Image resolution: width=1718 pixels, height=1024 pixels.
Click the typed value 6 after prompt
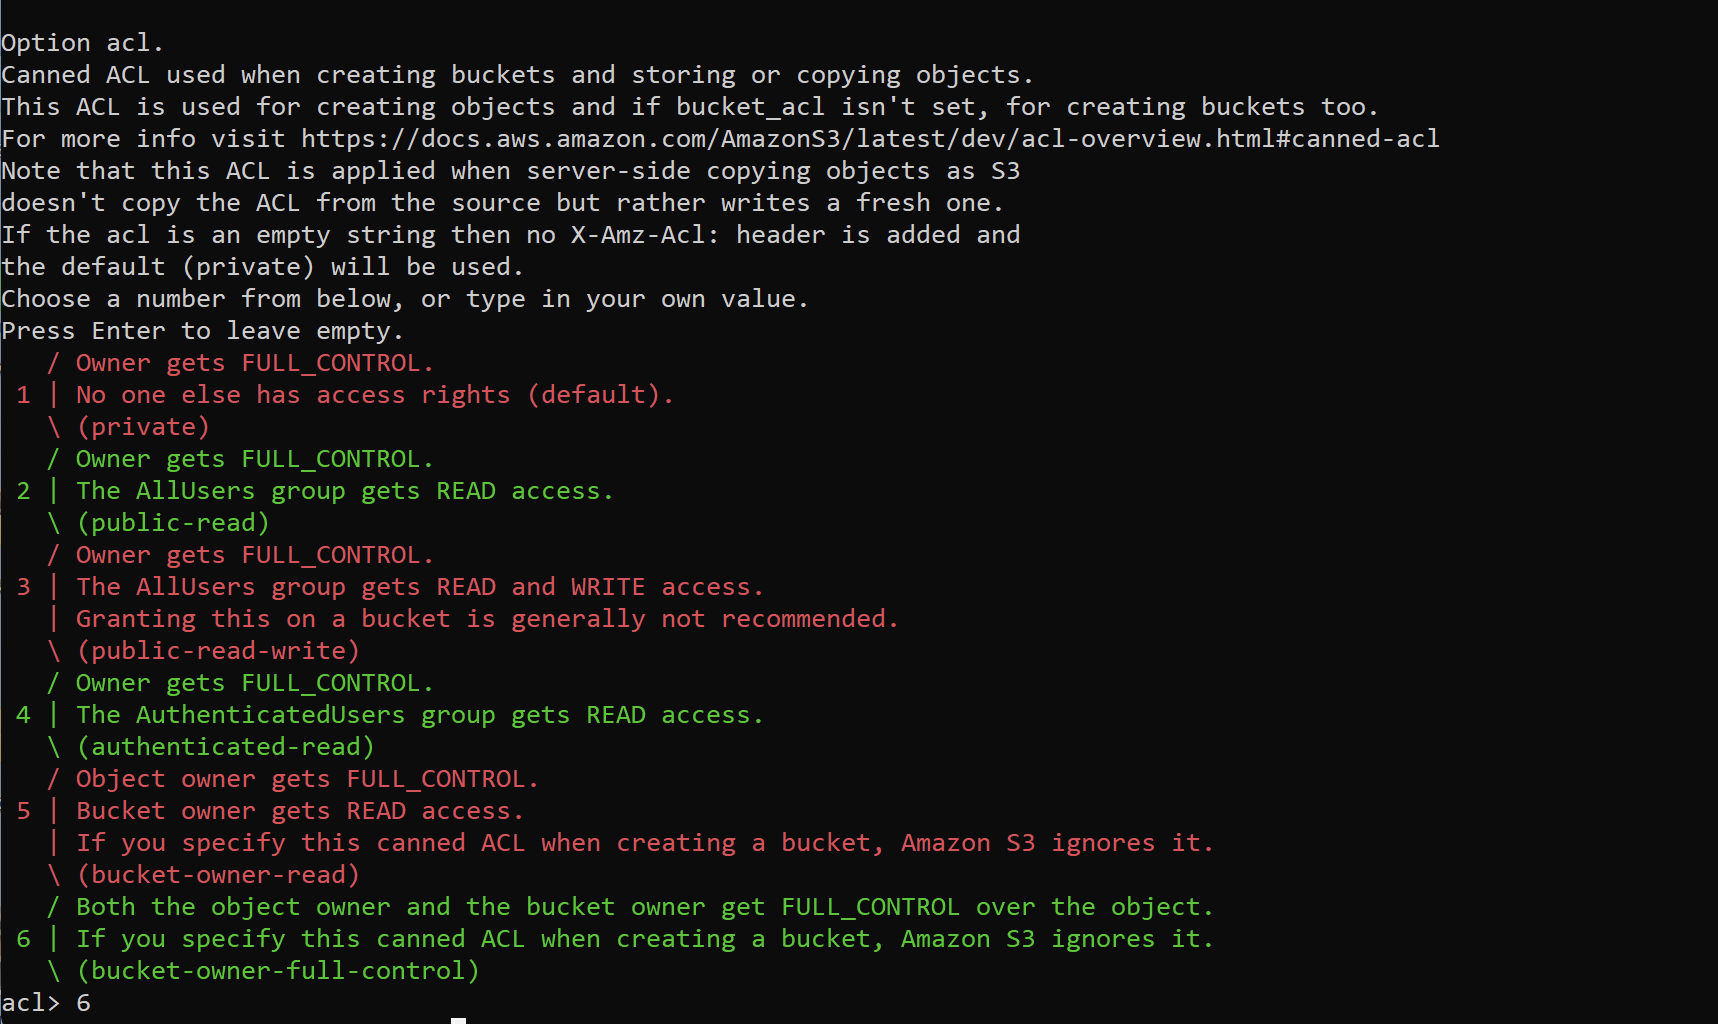click(x=83, y=1003)
